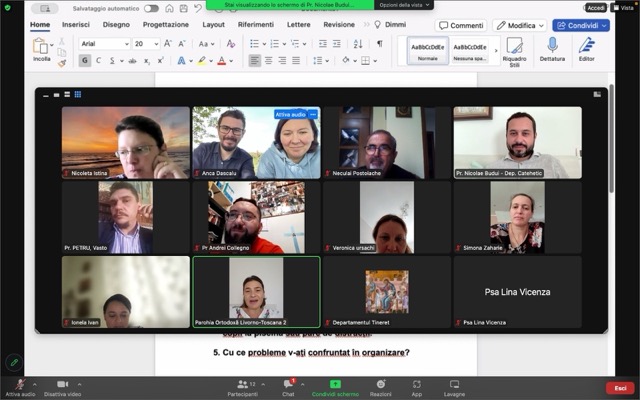Select the Psa Lina Vicenza participant tile
Screen dimensions: 640x400
point(517,292)
